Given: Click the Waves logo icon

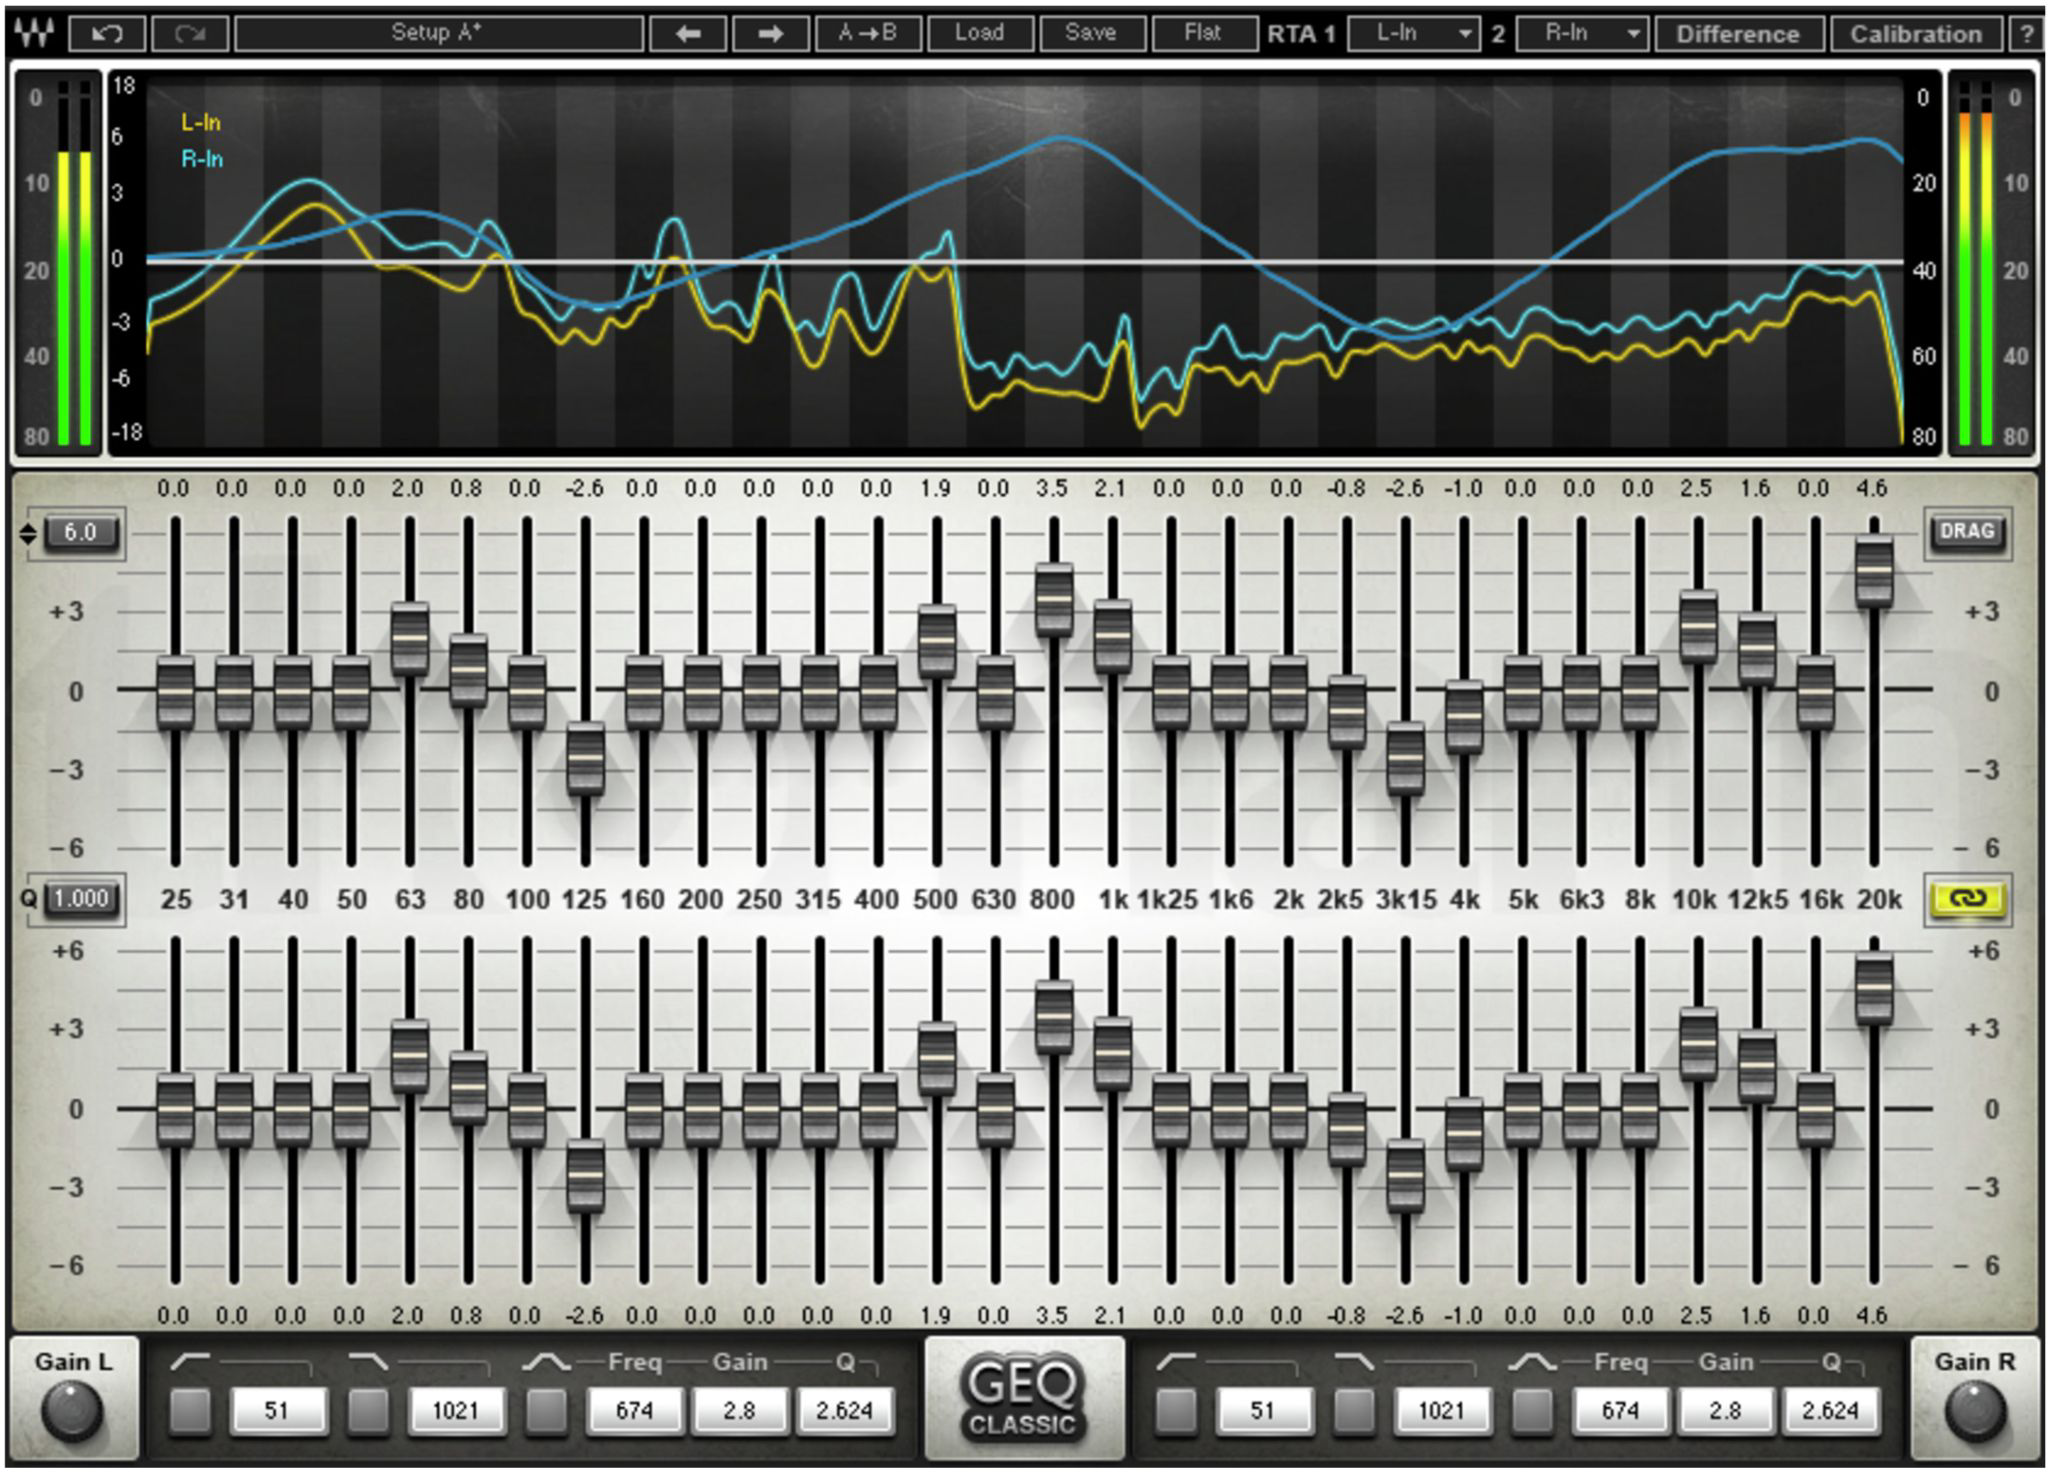Looking at the screenshot, I should pos(32,34).
